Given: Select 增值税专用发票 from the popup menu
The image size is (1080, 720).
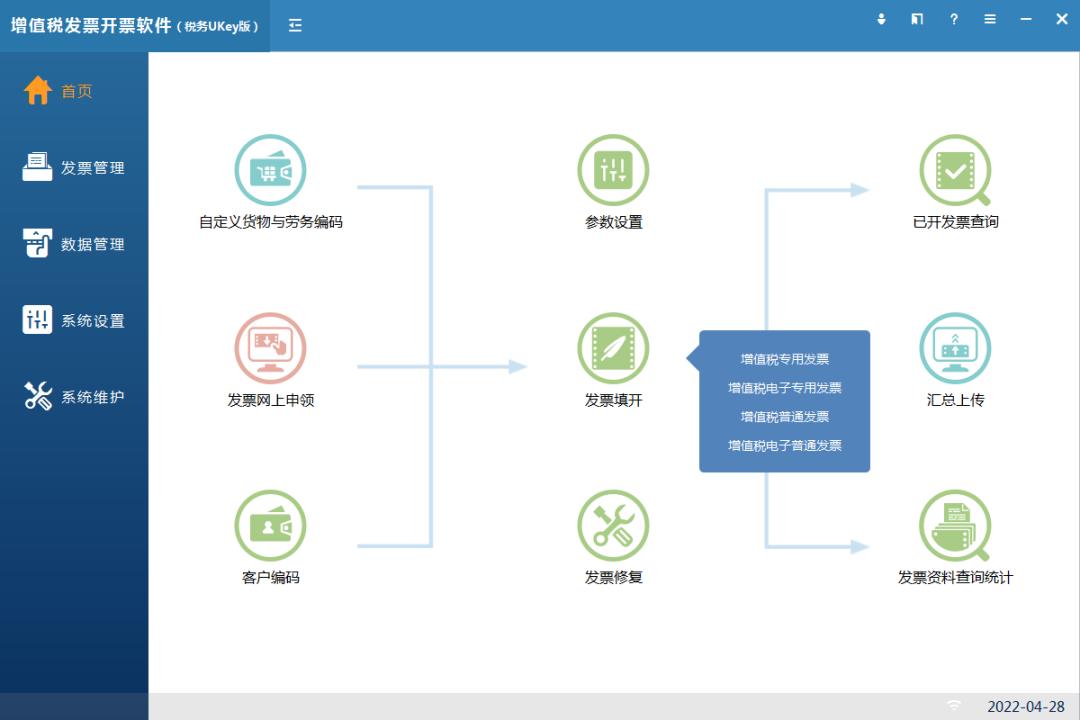Looking at the screenshot, I should point(785,359).
